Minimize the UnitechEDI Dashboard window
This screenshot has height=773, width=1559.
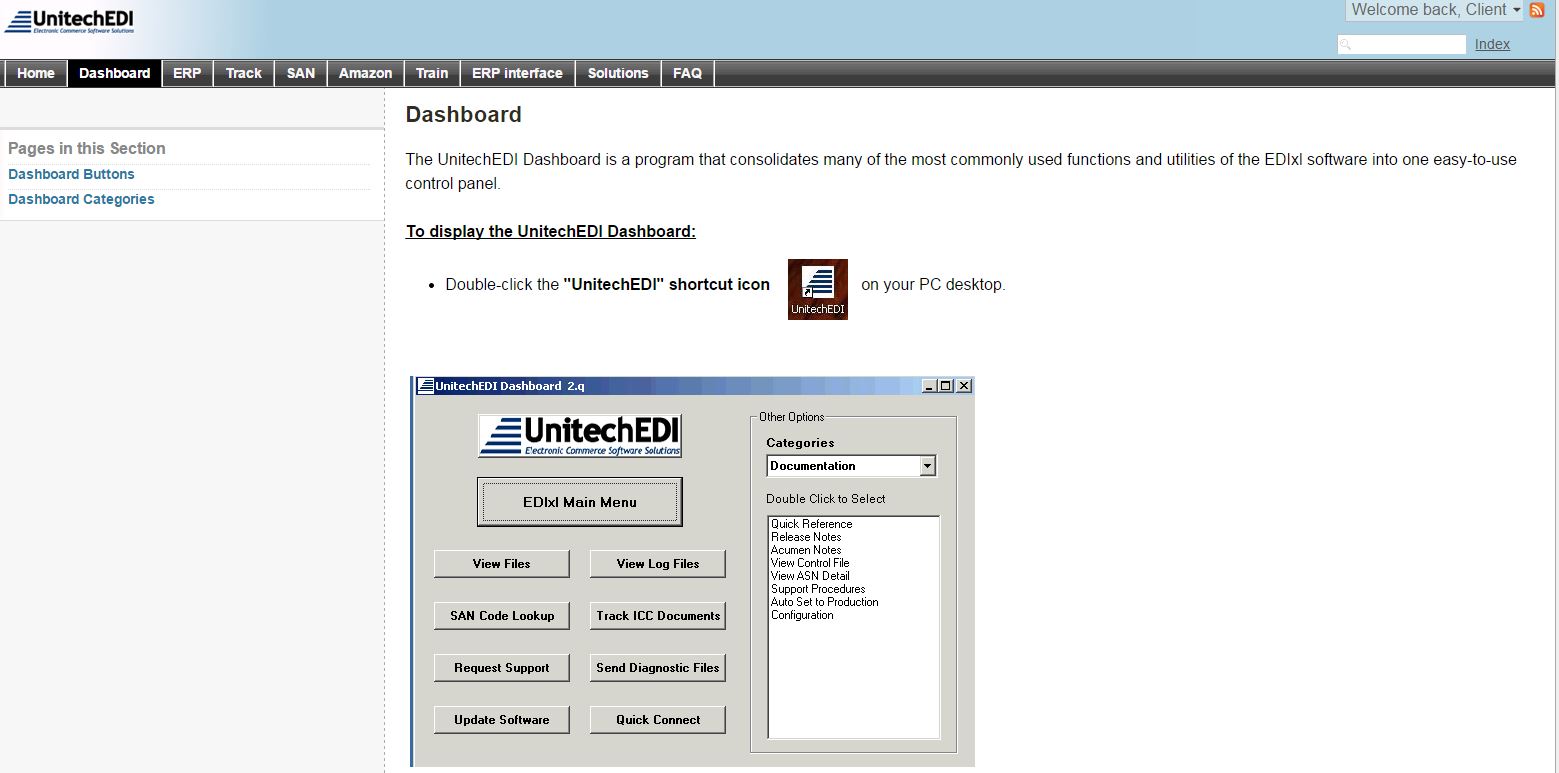(x=930, y=386)
